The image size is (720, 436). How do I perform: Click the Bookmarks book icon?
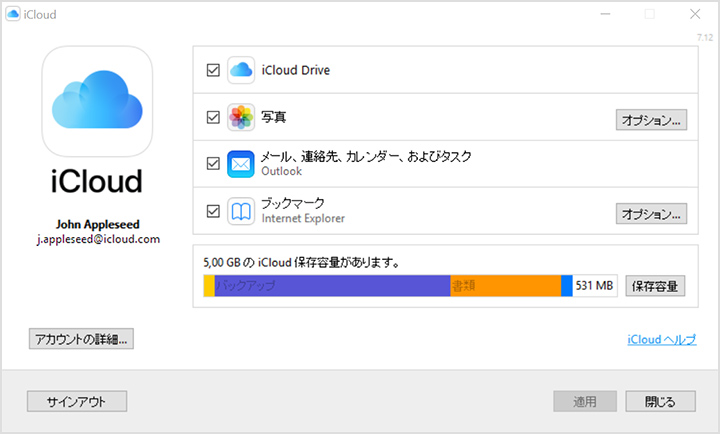click(241, 211)
